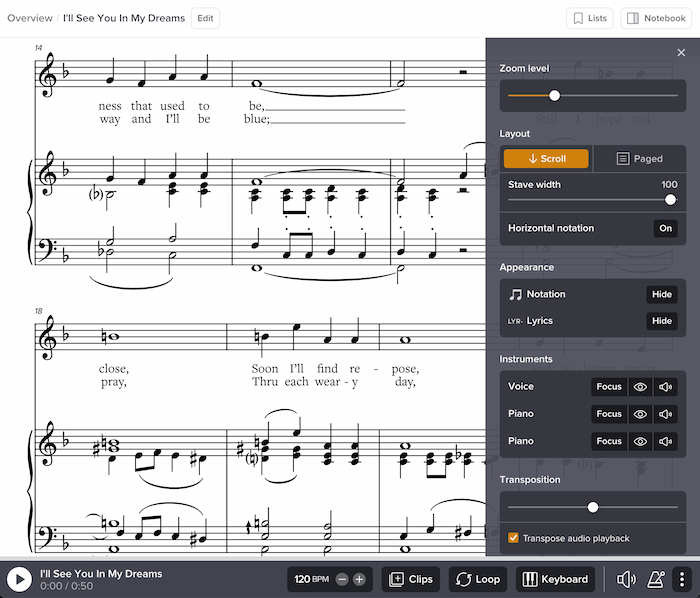Screen dimensions: 700x598
Task: Click the volume speaker icon in player bar
Action: pos(626,579)
